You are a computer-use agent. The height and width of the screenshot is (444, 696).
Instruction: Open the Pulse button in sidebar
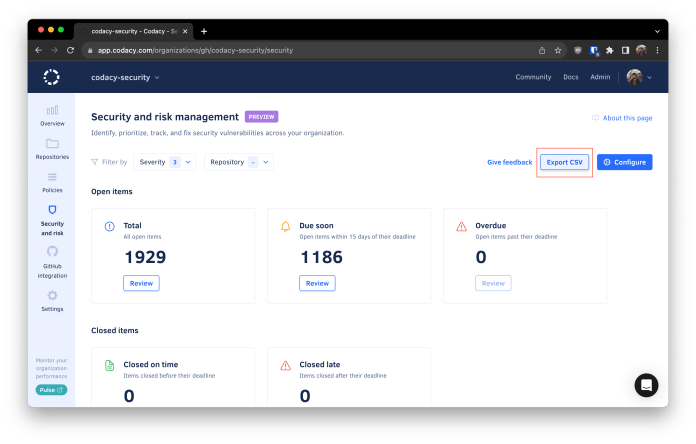click(x=51, y=390)
